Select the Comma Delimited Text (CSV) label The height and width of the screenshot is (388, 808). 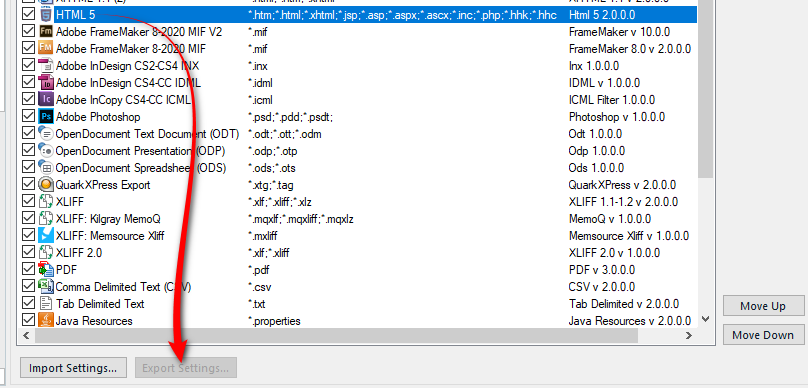[x=123, y=287]
